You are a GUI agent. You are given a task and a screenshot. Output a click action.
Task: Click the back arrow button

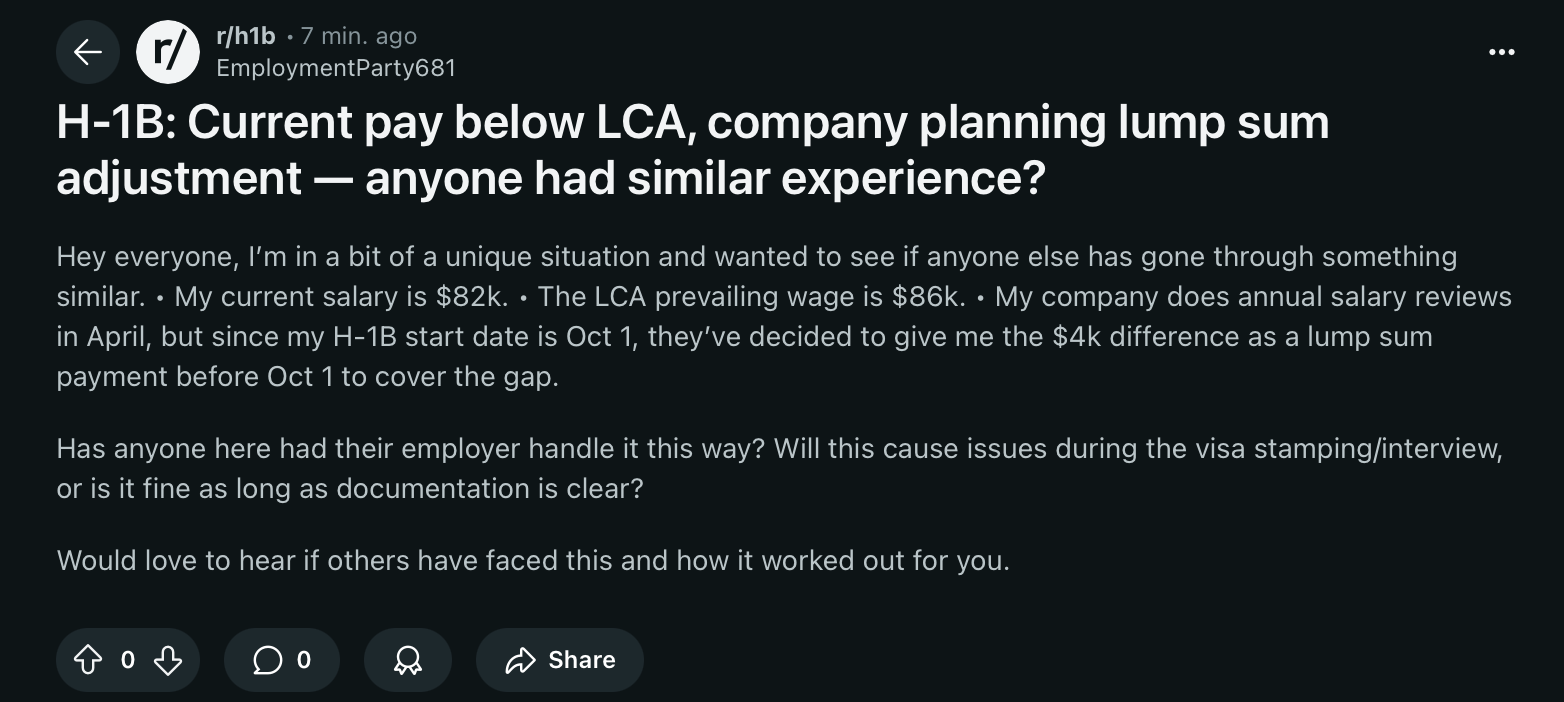click(88, 52)
